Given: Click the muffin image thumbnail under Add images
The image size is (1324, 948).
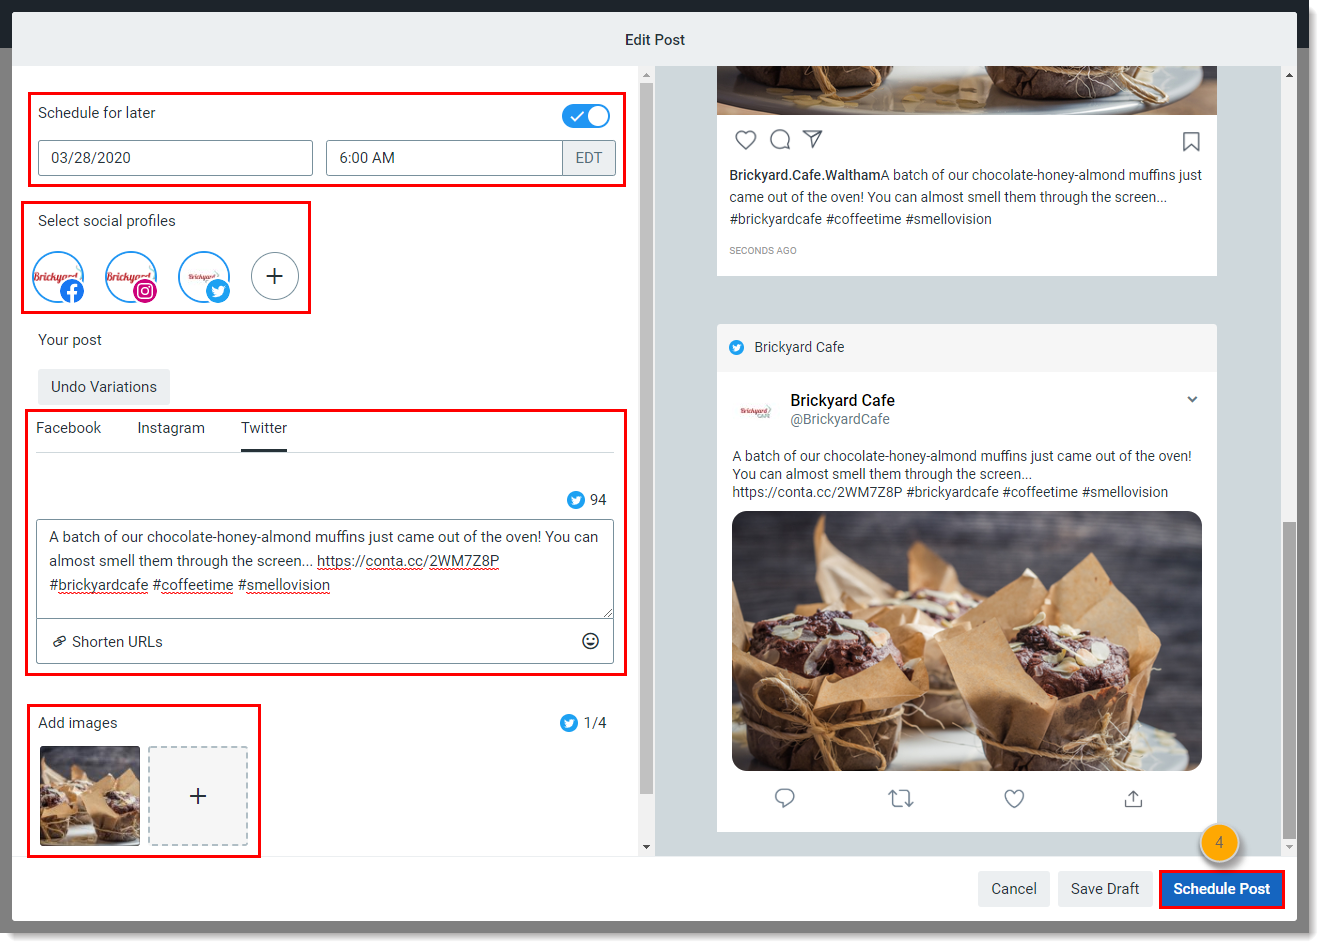Looking at the screenshot, I should (x=90, y=796).
